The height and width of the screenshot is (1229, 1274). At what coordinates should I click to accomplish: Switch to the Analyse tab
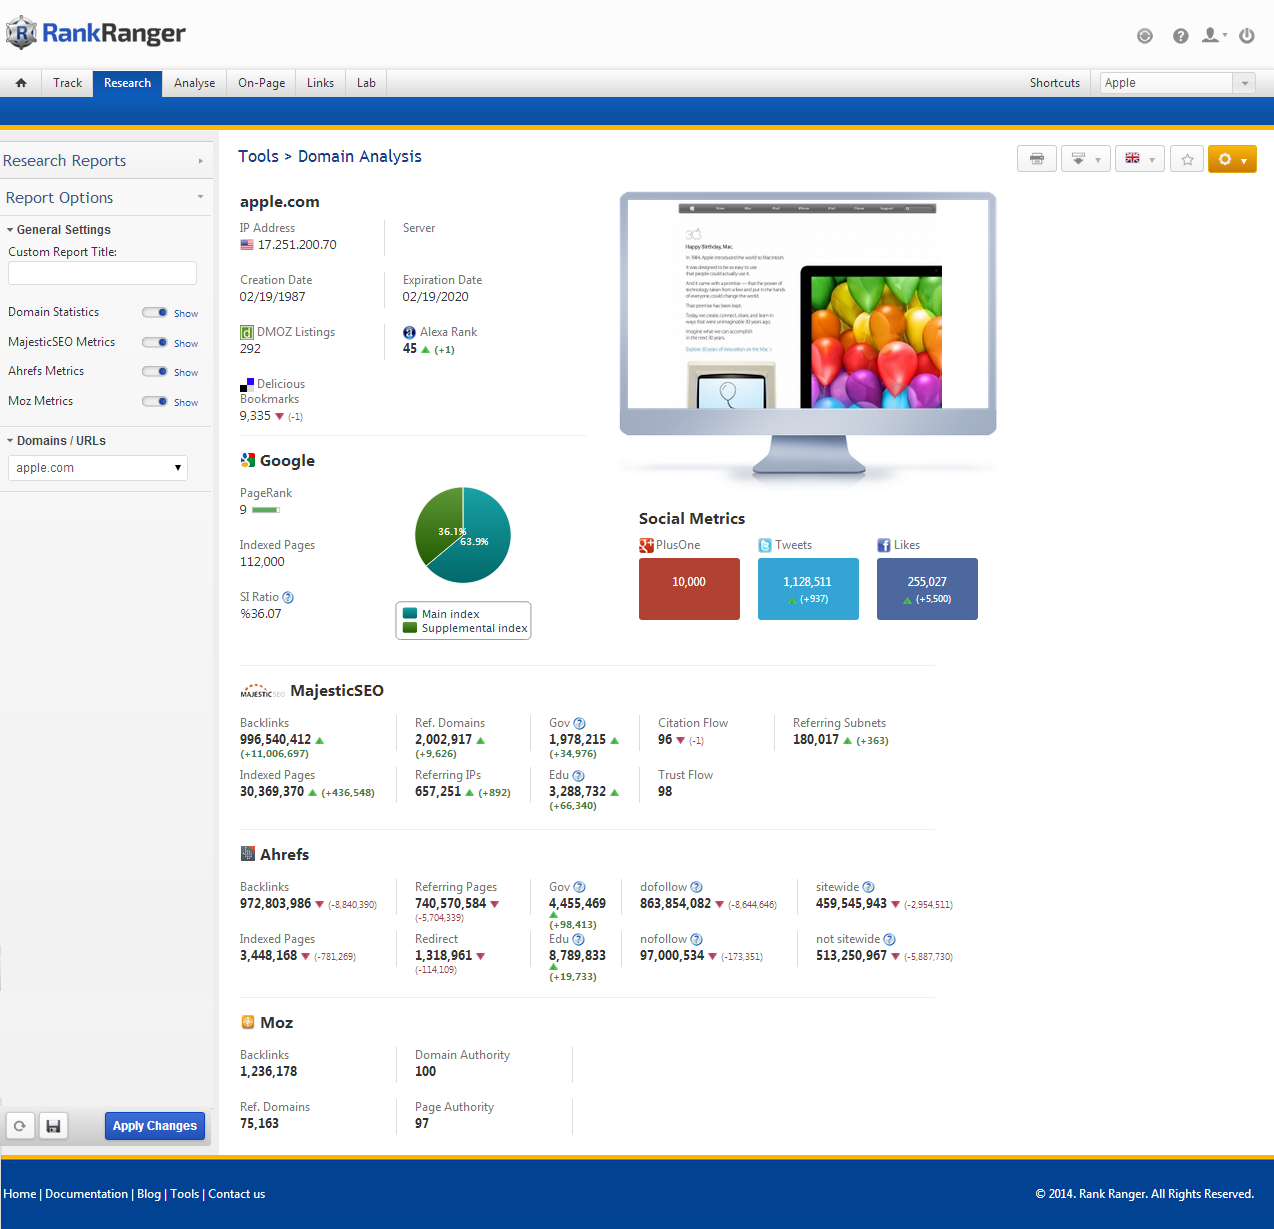tap(194, 83)
